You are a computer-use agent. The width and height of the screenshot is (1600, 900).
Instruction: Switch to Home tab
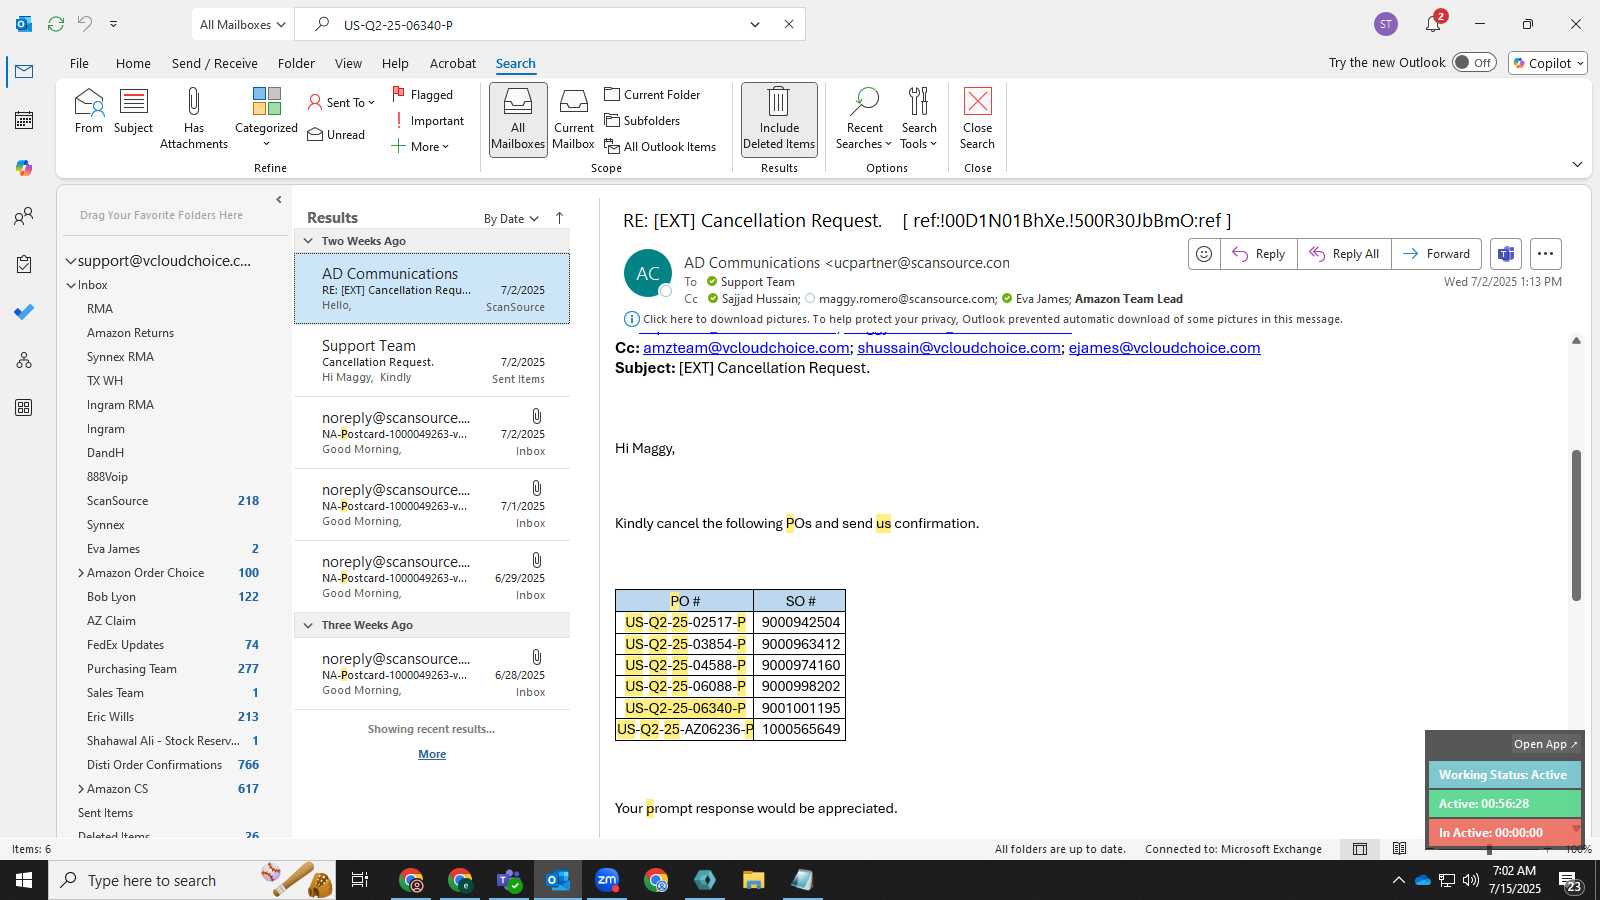point(133,63)
